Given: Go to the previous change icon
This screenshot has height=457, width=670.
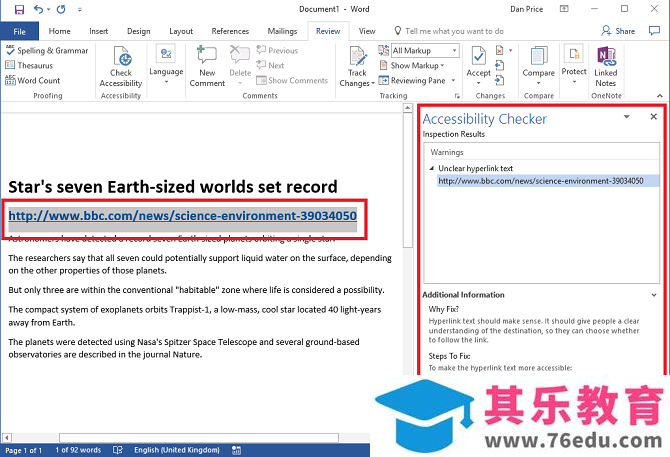Looking at the screenshot, I should pos(500,65).
